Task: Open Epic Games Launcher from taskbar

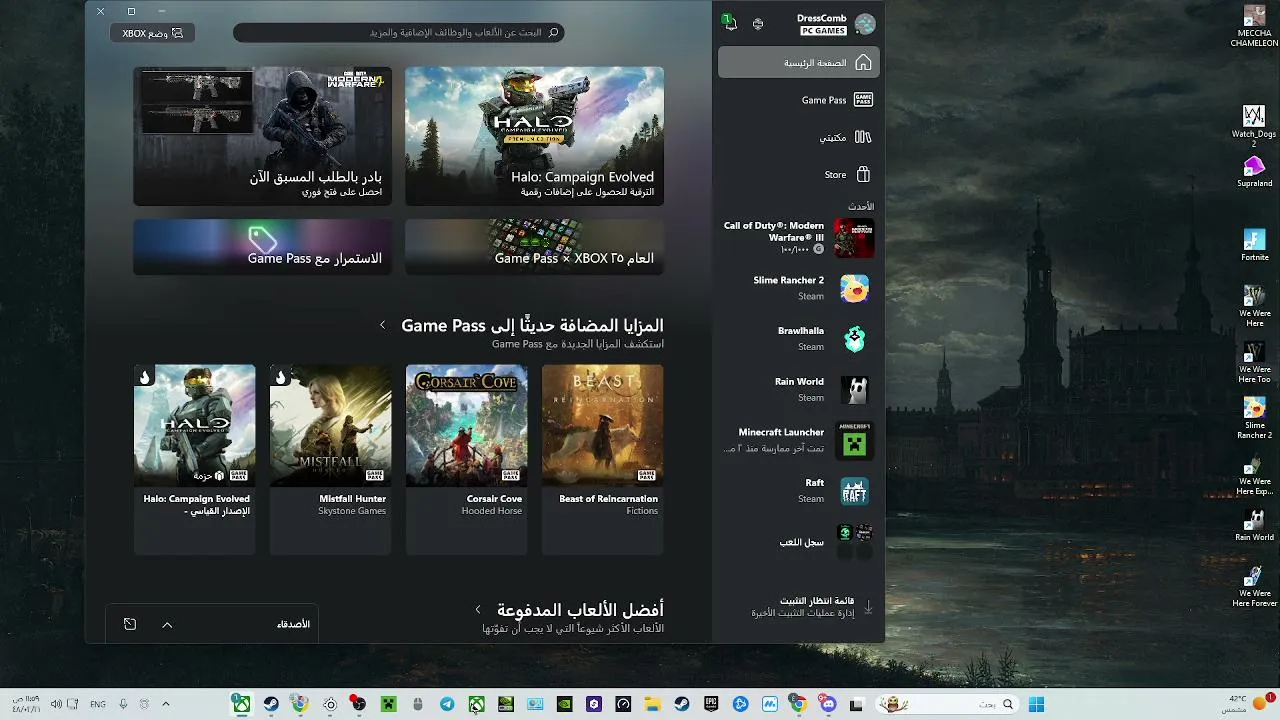Action: (711, 704)
